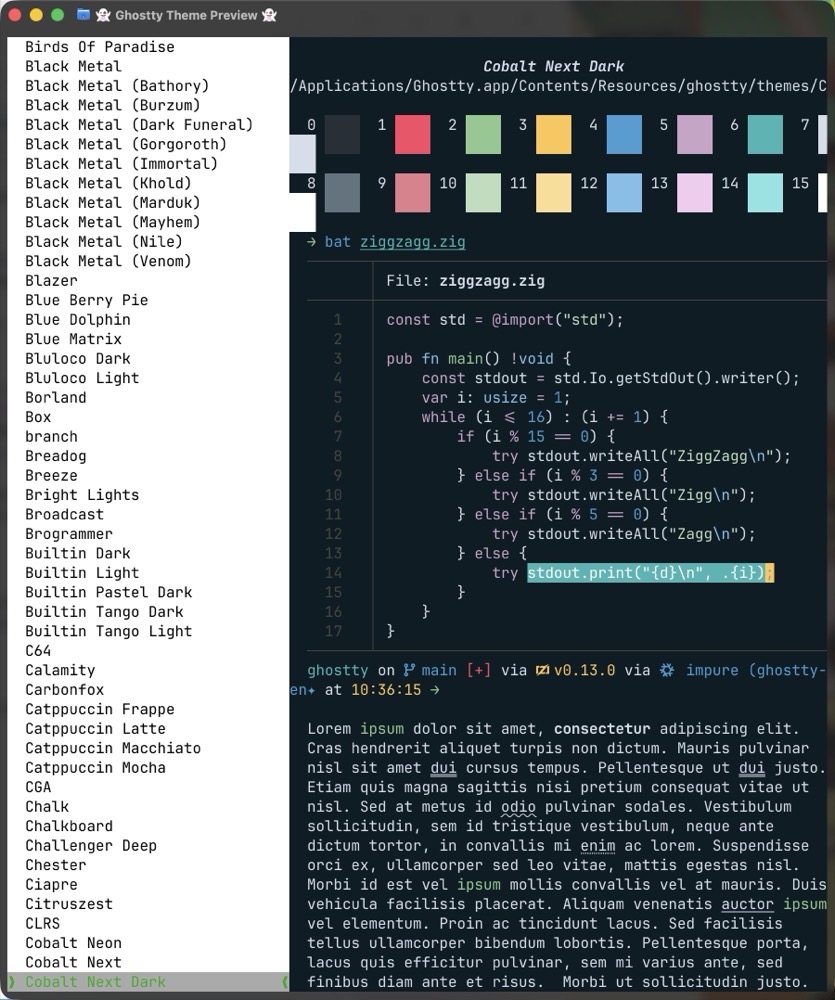Screen dimensions: 835x1000
Task: Select the Catppuccin Mocha theme
Action: pyautogui.click(x=95, y=768)
